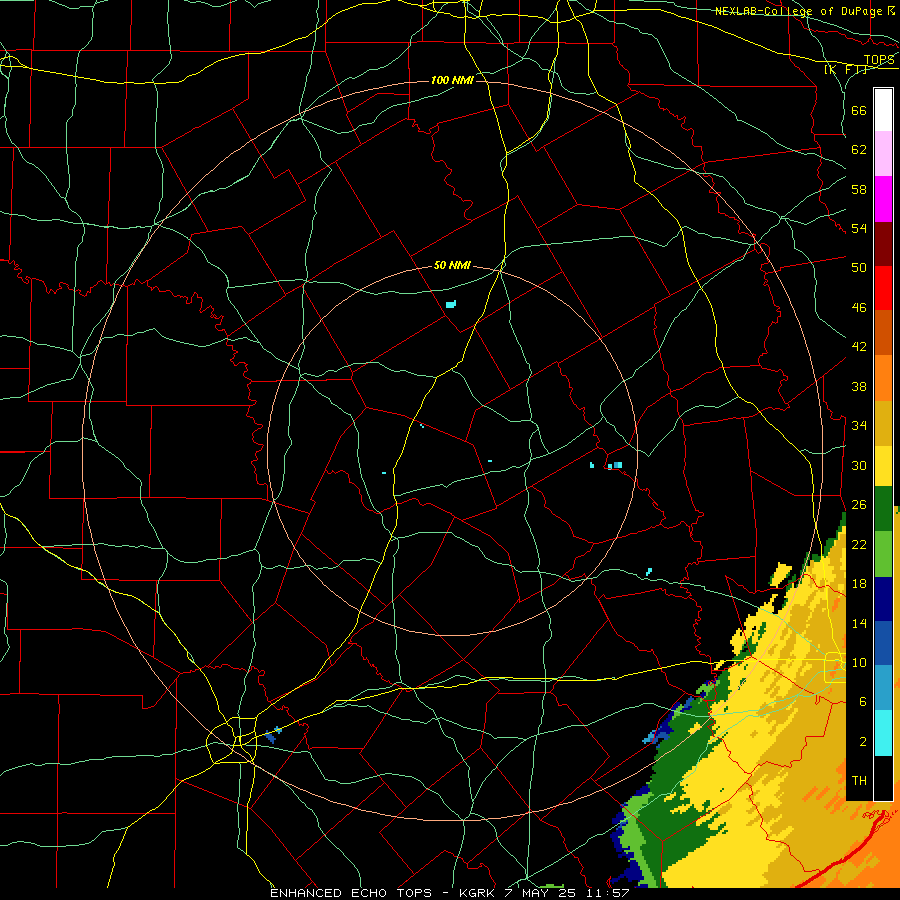Viewport: 900px width, 900px height.
Task: Click the legend value '30'
Action: point(859,465)
